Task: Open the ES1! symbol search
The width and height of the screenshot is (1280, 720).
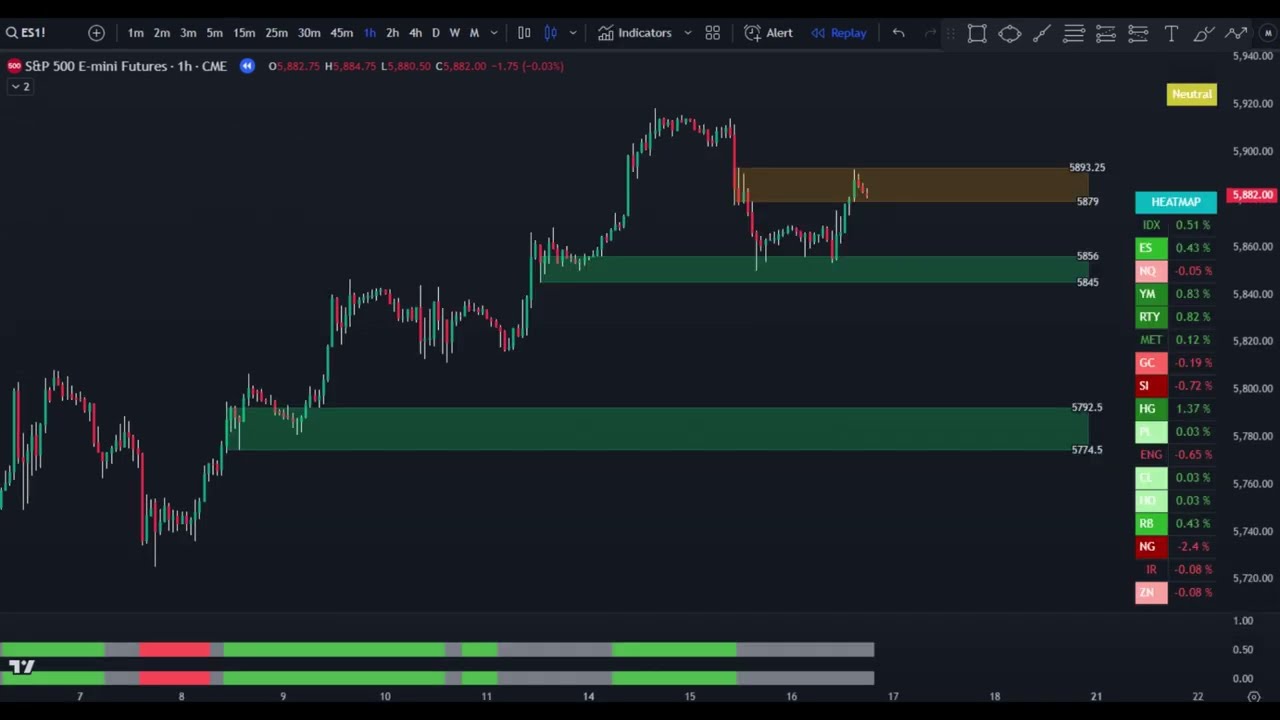Action: tap(26, 33)
